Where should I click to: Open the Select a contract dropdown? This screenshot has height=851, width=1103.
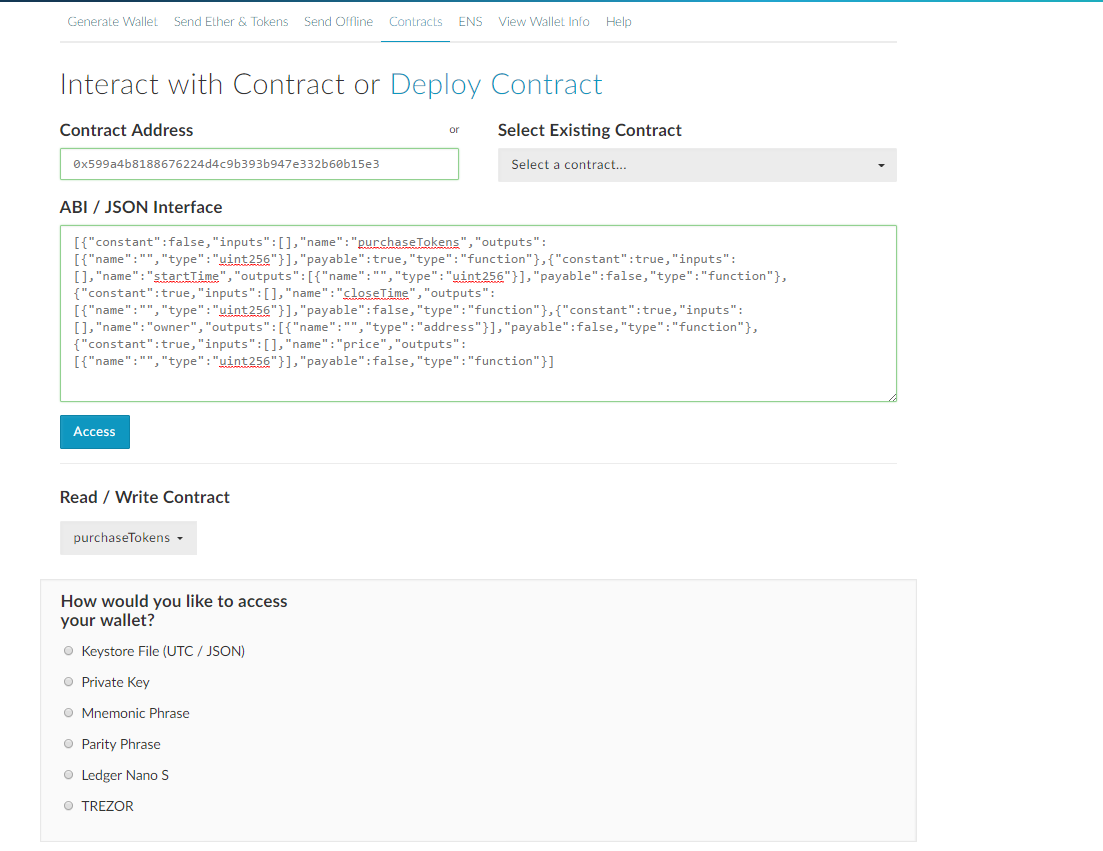[x=697, y=165]
